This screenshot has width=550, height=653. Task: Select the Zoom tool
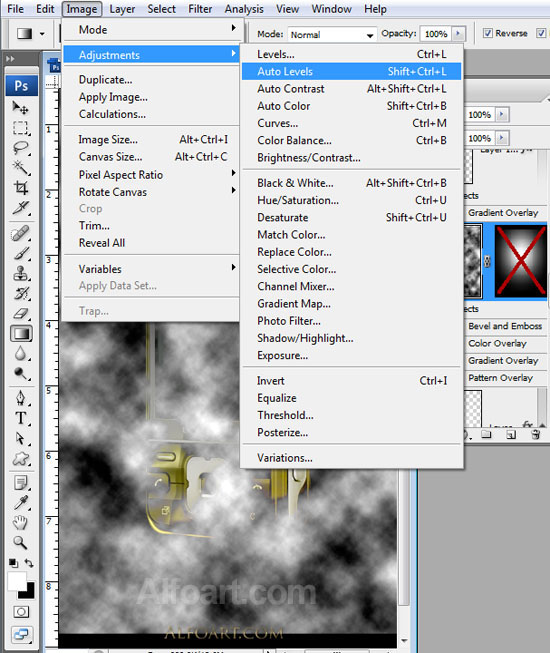pyautogui.click(x=20, y=542)
